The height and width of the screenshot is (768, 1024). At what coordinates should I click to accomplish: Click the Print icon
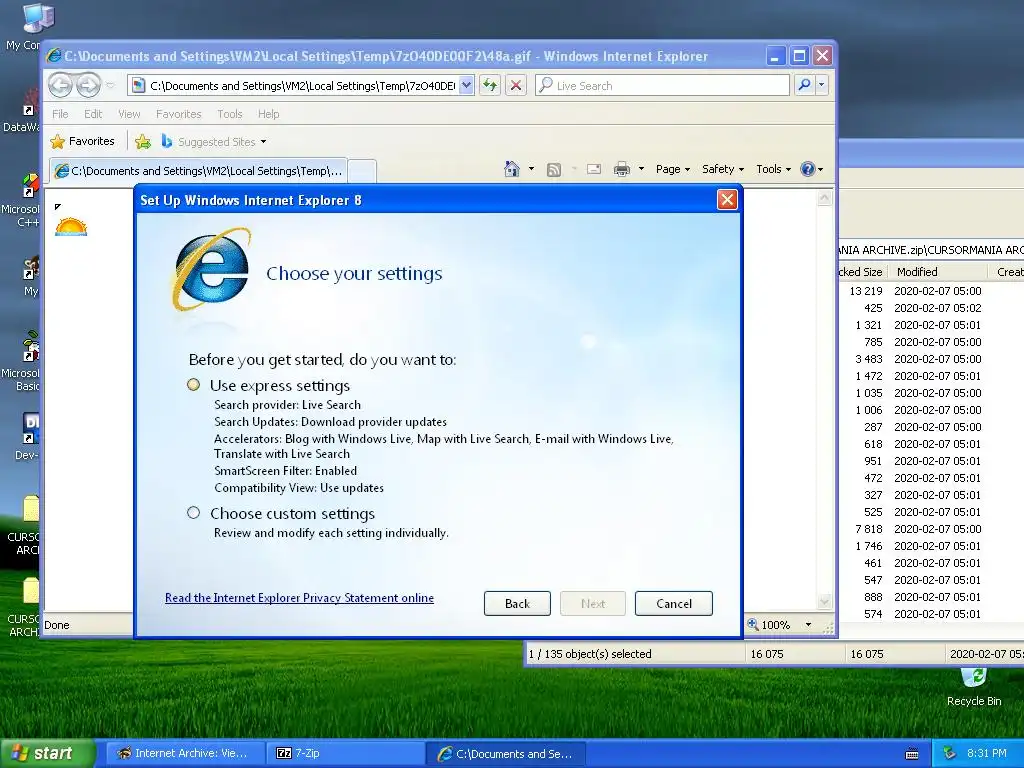622,170
